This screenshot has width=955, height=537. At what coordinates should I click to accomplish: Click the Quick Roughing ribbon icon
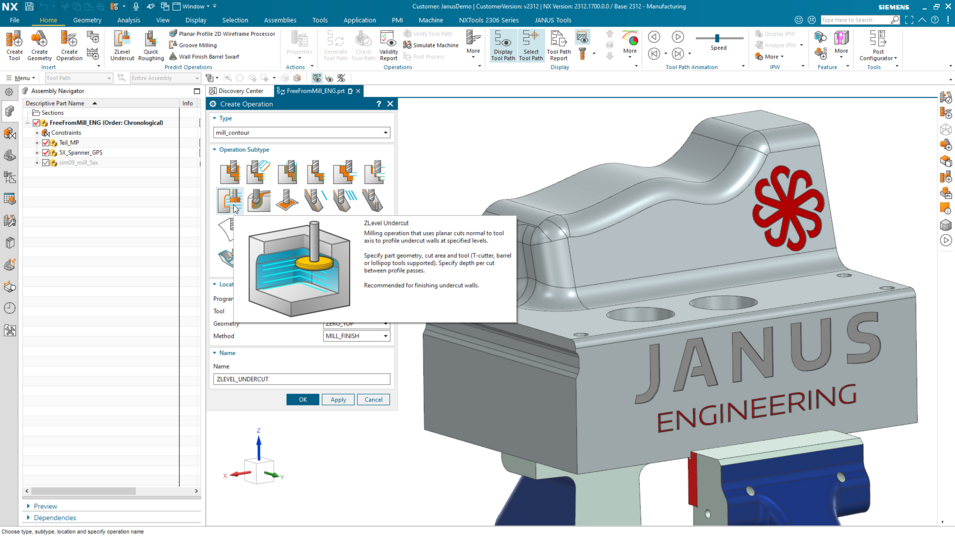150,46
